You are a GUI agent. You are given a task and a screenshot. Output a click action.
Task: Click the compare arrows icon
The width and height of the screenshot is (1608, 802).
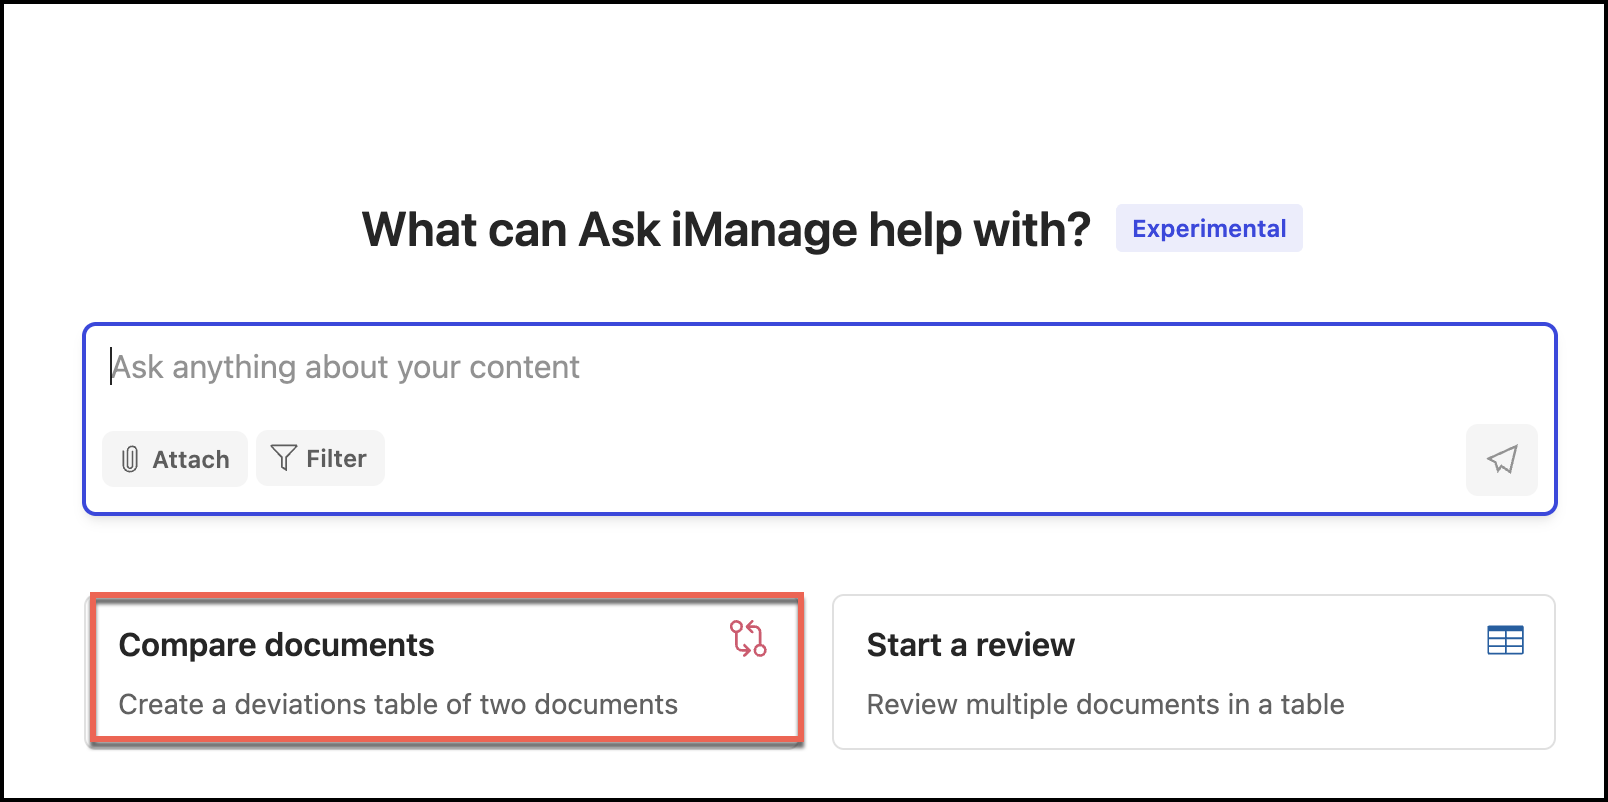pos(748,638)
